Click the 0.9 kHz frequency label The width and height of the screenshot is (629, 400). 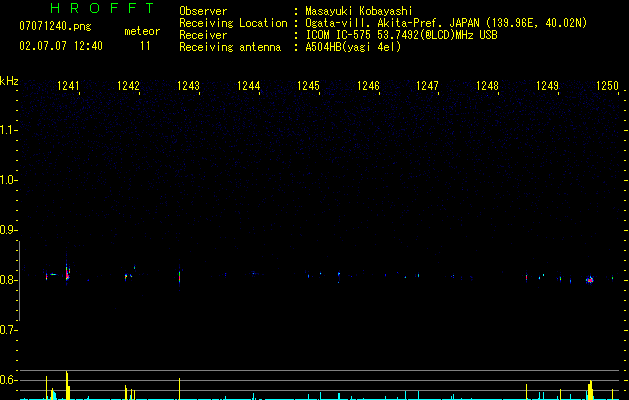tap(8, 230)
